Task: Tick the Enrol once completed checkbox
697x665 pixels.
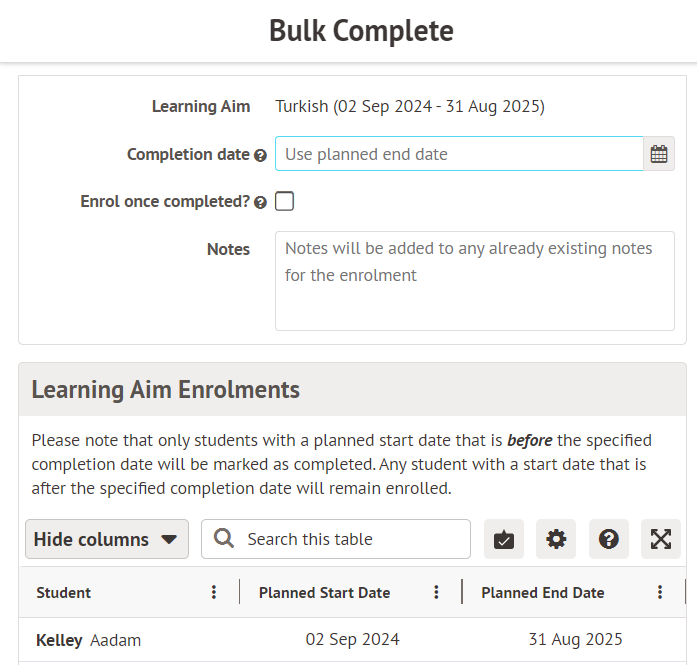Action: point(285,201)
